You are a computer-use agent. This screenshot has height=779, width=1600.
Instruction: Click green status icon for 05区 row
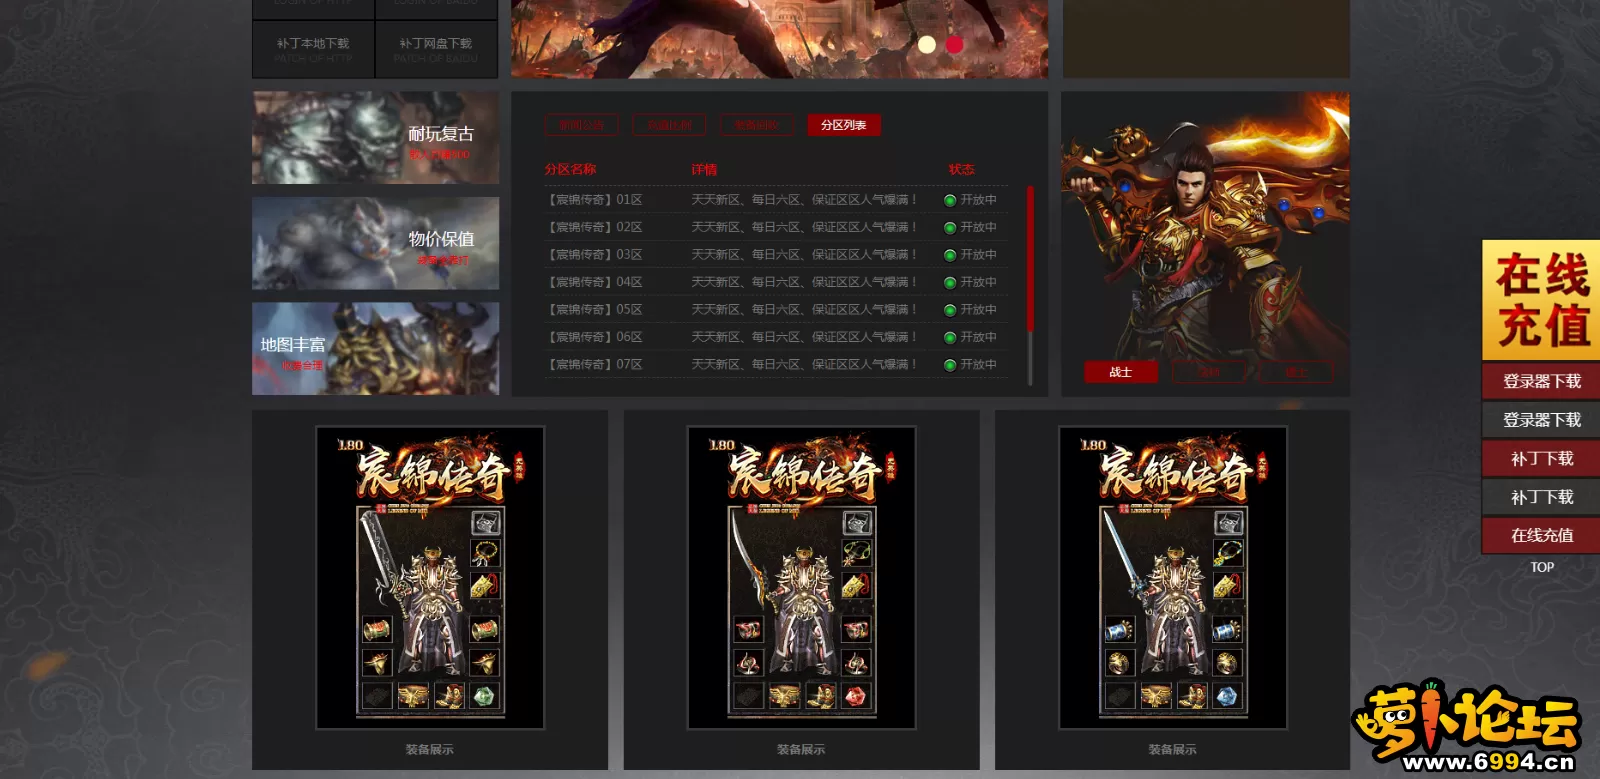pyautogui.click(x=950, y=310)
